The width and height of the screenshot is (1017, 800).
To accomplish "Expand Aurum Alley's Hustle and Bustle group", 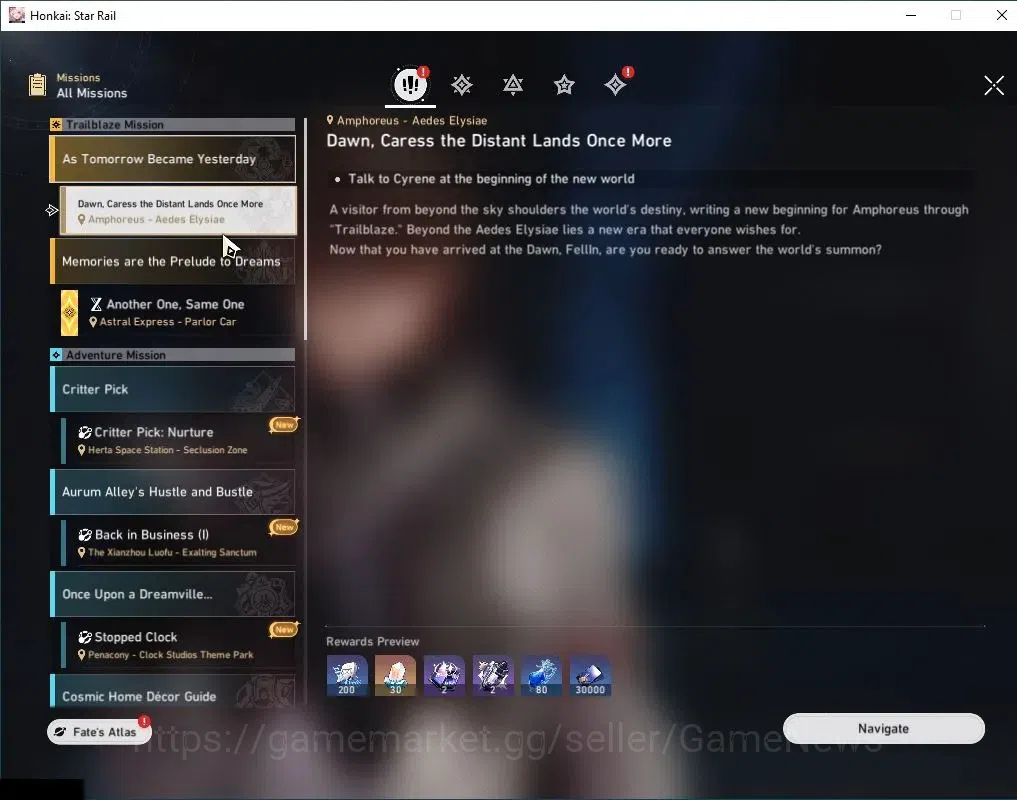I will [173, 492].
